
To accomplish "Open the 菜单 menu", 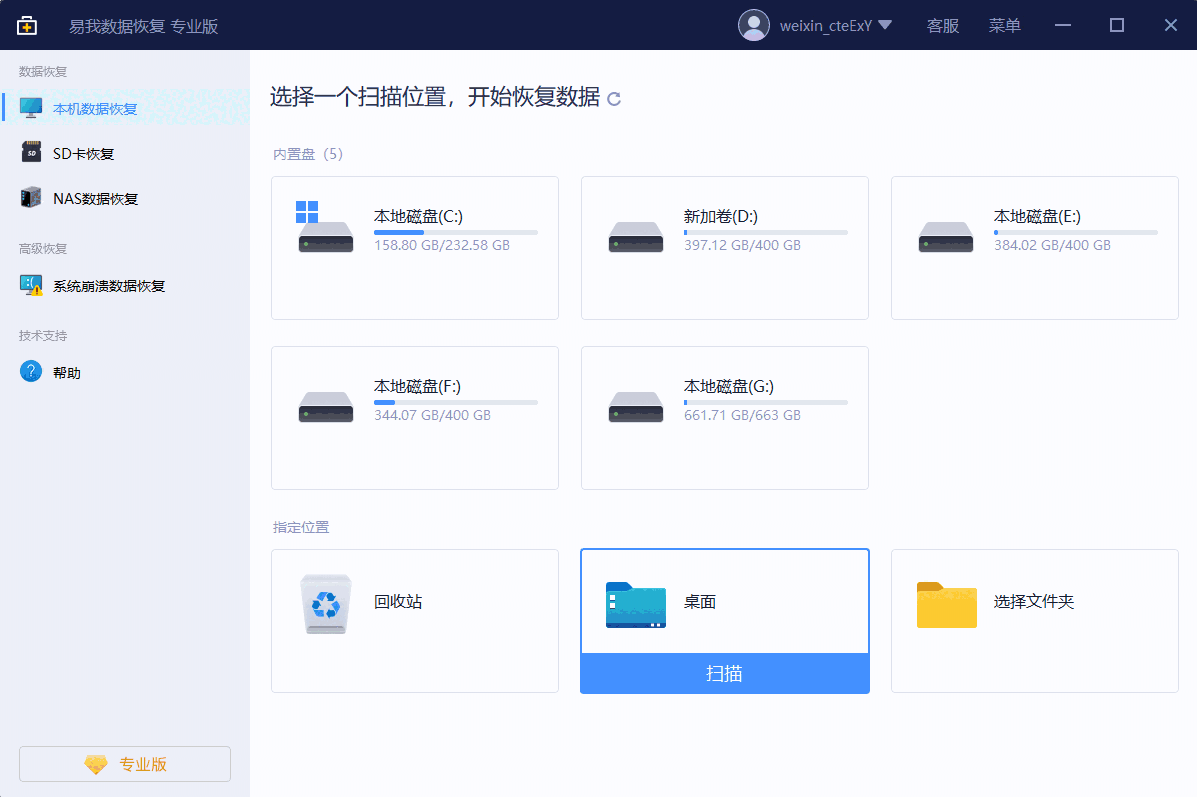I will point(1005,25).
